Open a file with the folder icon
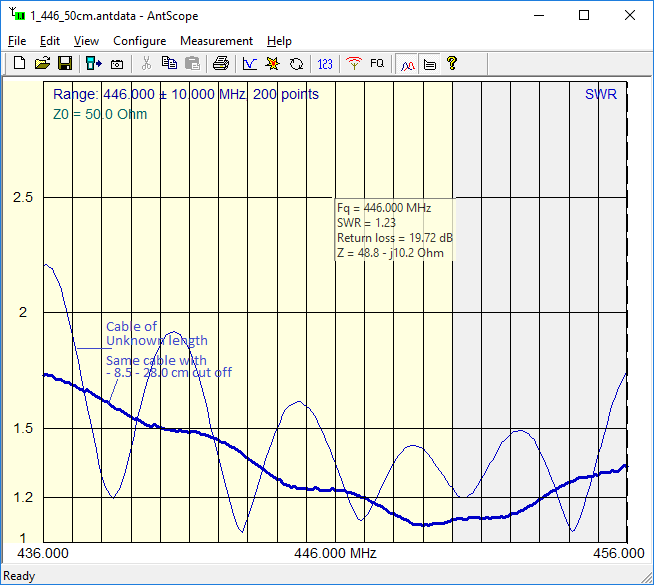 [x=42, y=63]
